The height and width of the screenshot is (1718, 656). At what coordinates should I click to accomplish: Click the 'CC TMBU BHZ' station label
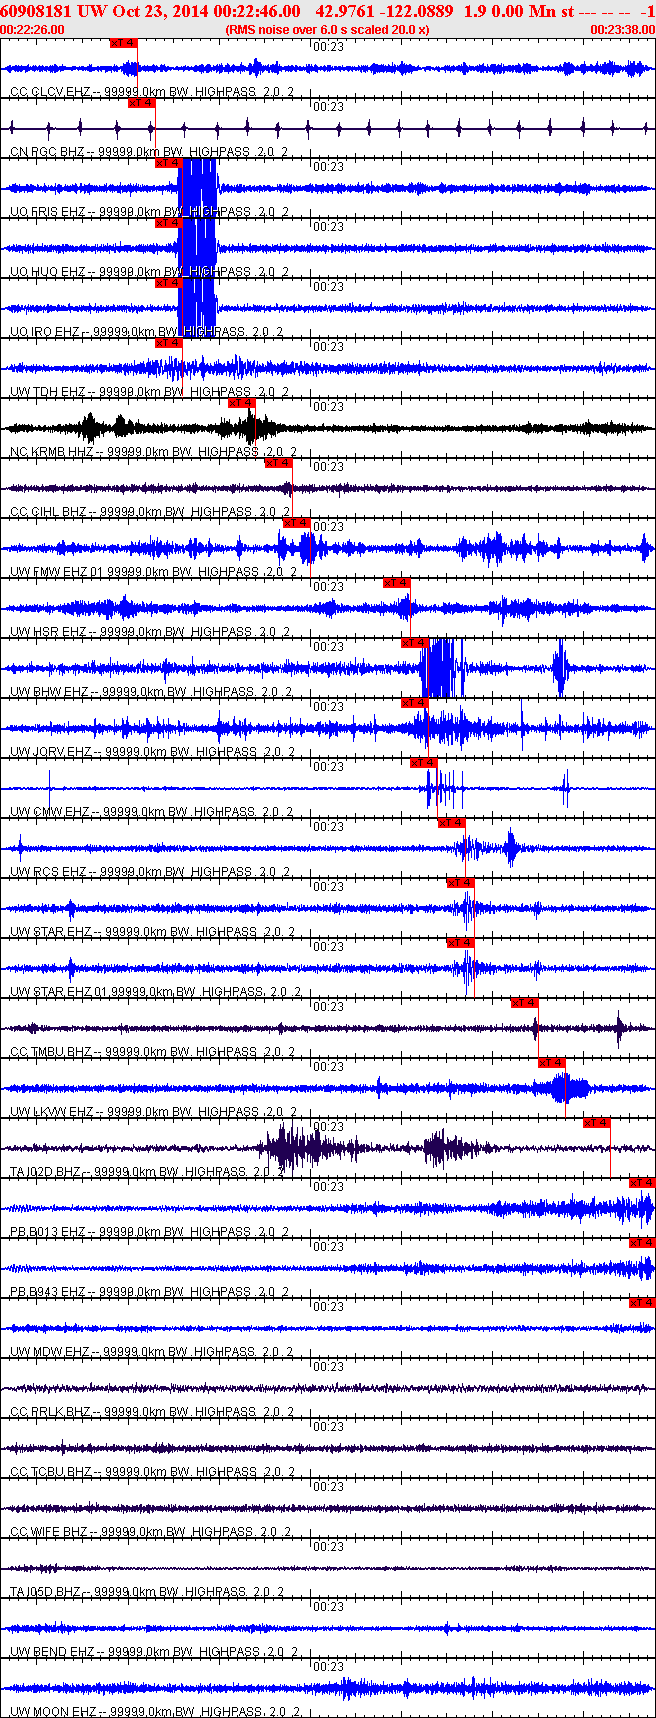click(x=50, y=1052)
